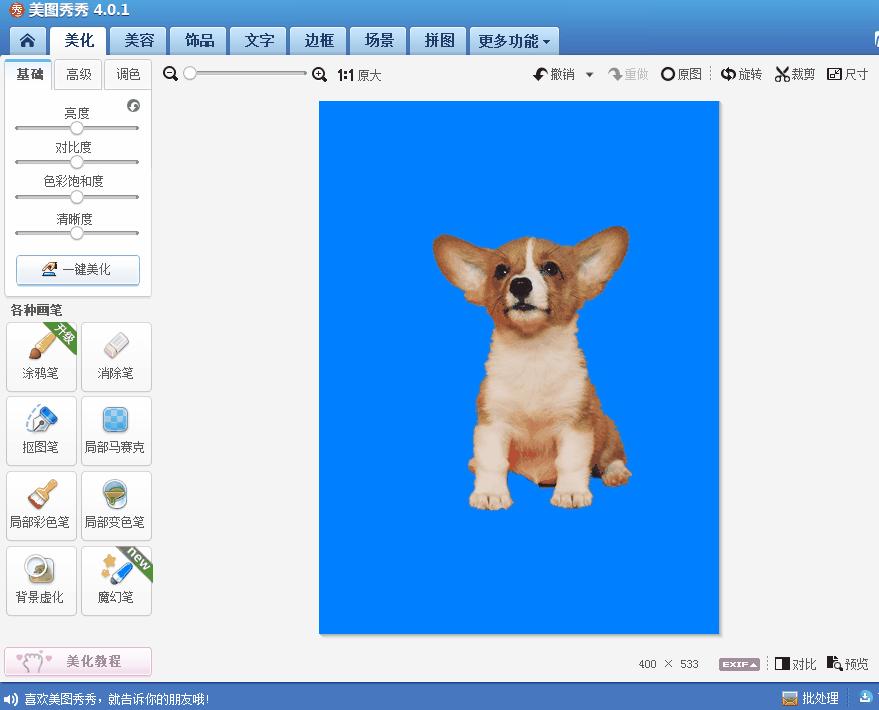Pick the 局部马赛克 mosaic tool

coord(116,430)
